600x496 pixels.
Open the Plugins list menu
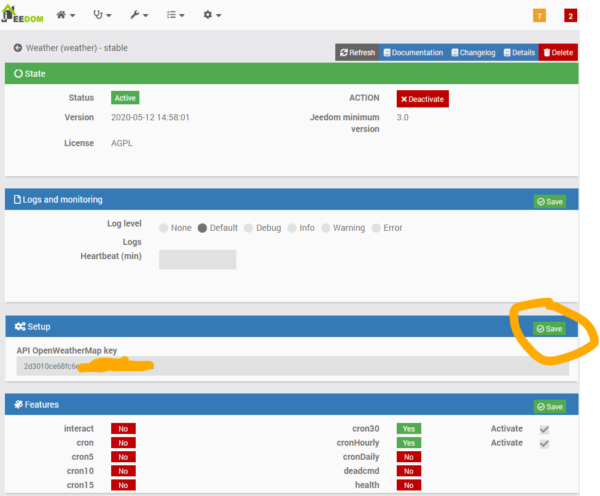tap(175, 16)
